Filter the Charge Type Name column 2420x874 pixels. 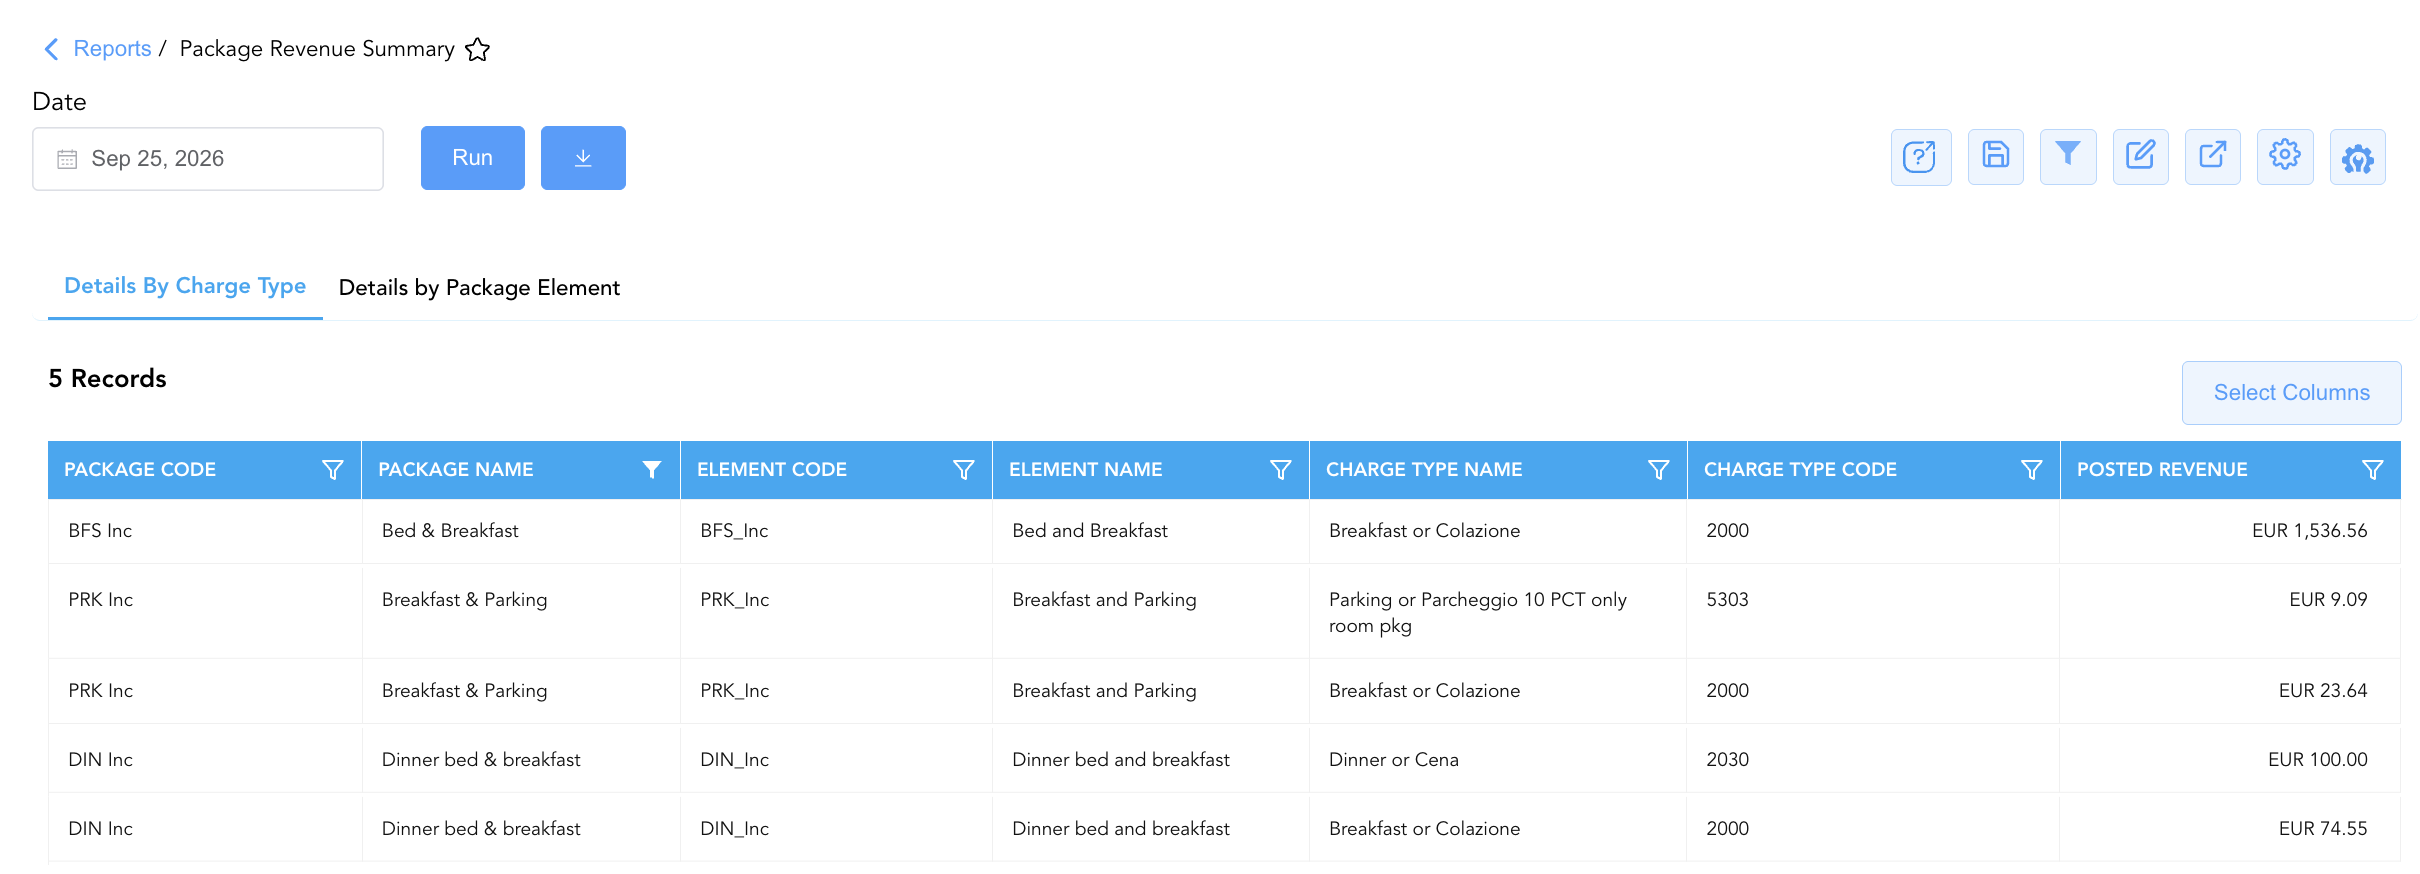coord(1659,470)
